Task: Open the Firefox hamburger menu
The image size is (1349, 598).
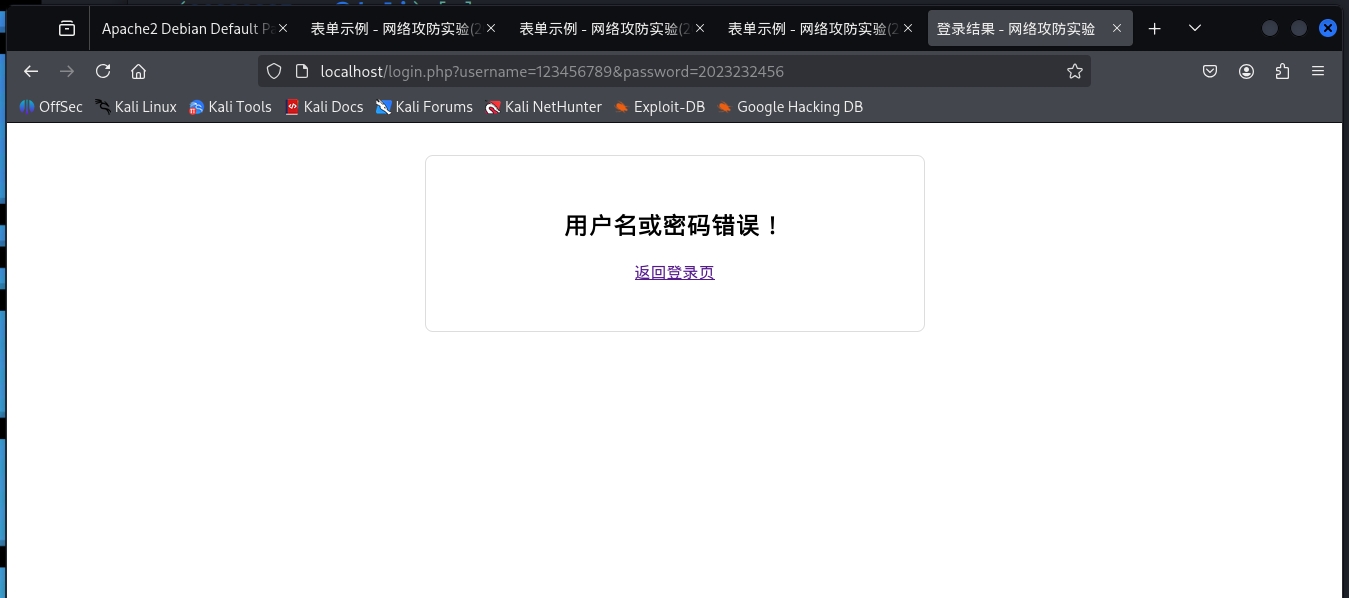Action: [1318, 71]
